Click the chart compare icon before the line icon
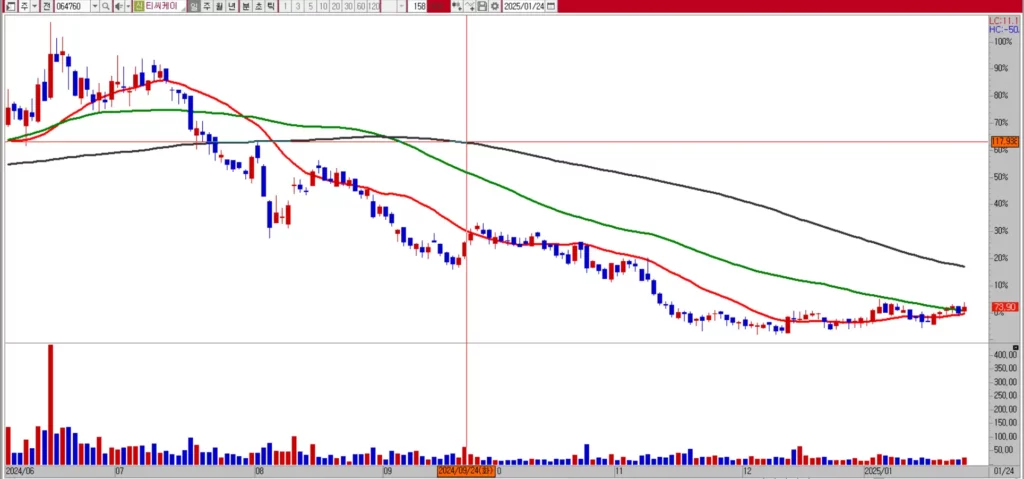This screenshot has width=1024, height=479. (x=457, y=7)
